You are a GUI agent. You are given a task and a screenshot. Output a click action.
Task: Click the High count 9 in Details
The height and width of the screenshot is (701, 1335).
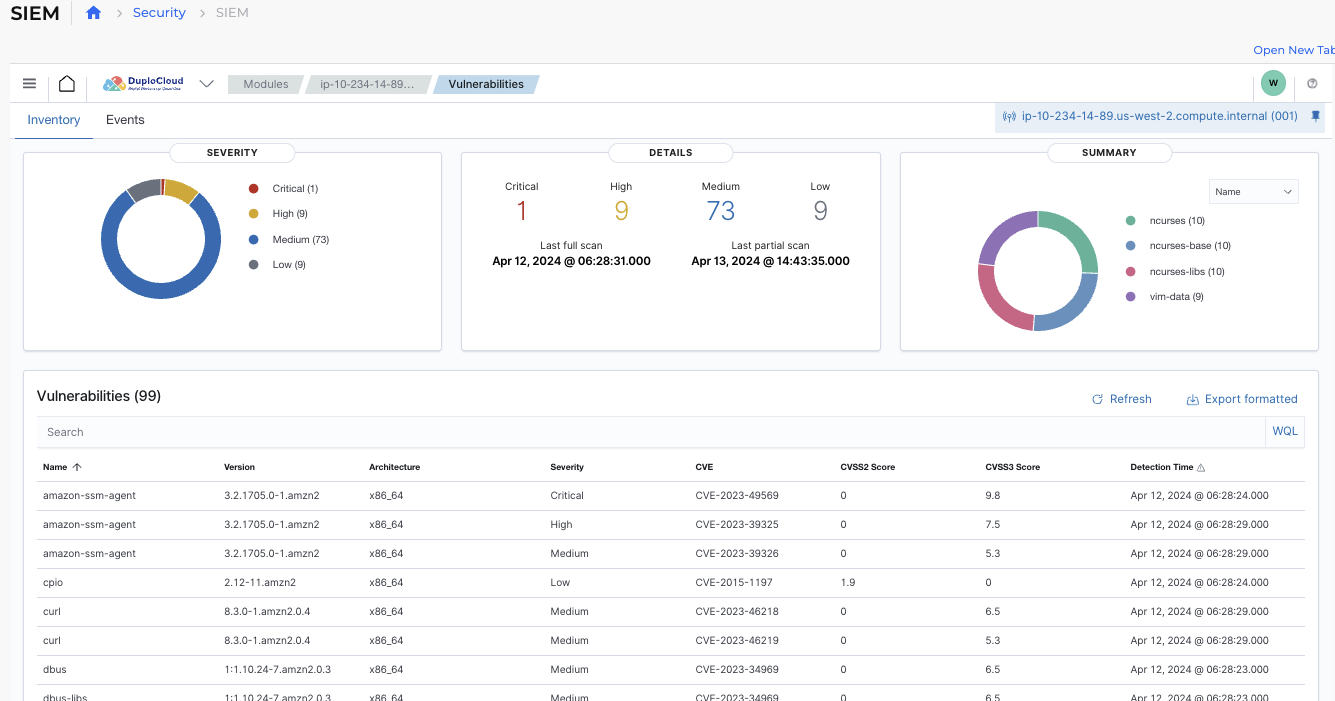[621, 211]
